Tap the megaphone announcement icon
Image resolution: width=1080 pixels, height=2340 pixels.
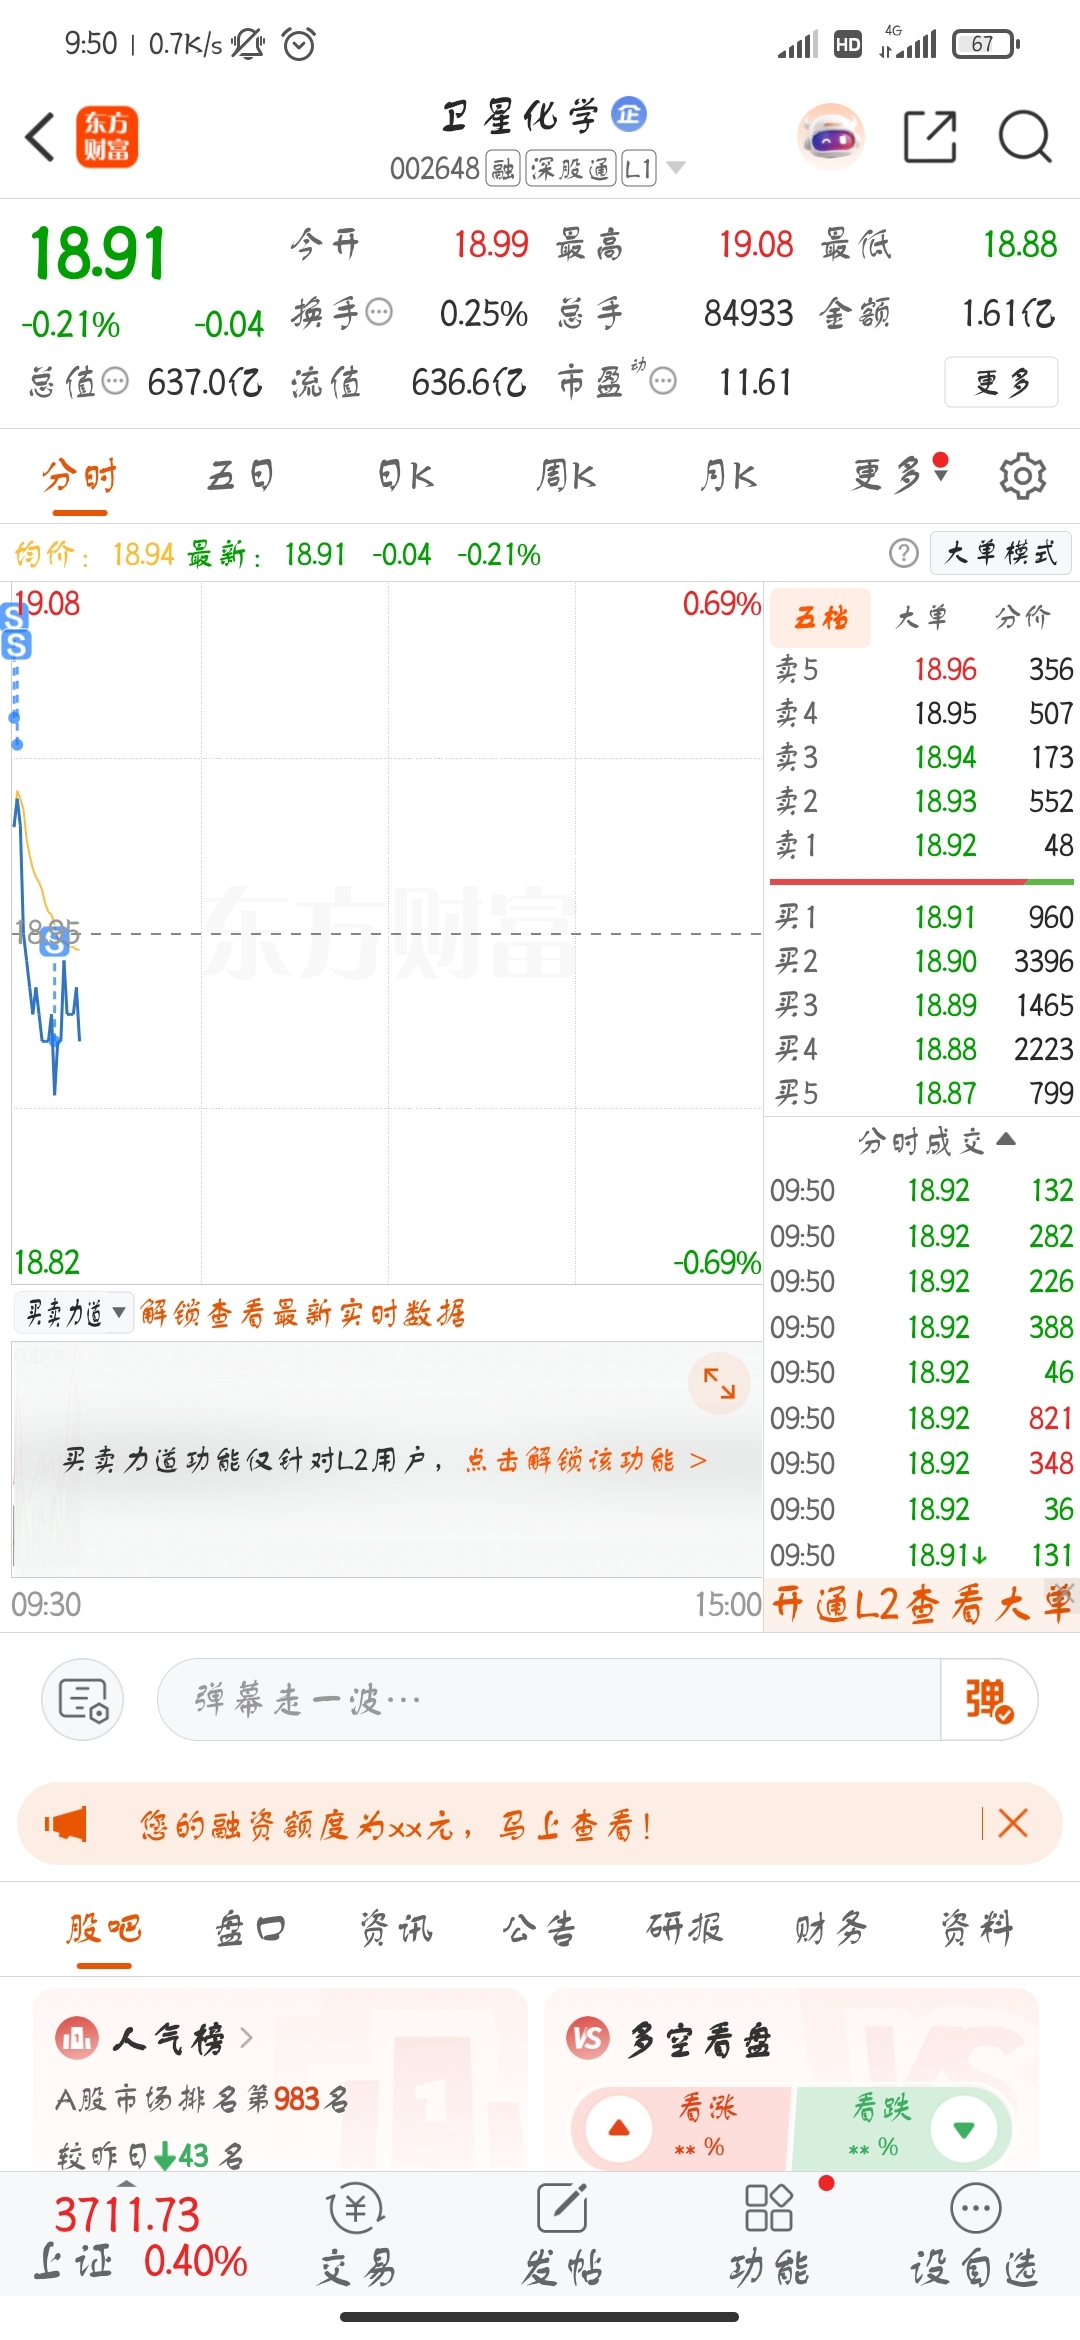(x=66, y=1824)
